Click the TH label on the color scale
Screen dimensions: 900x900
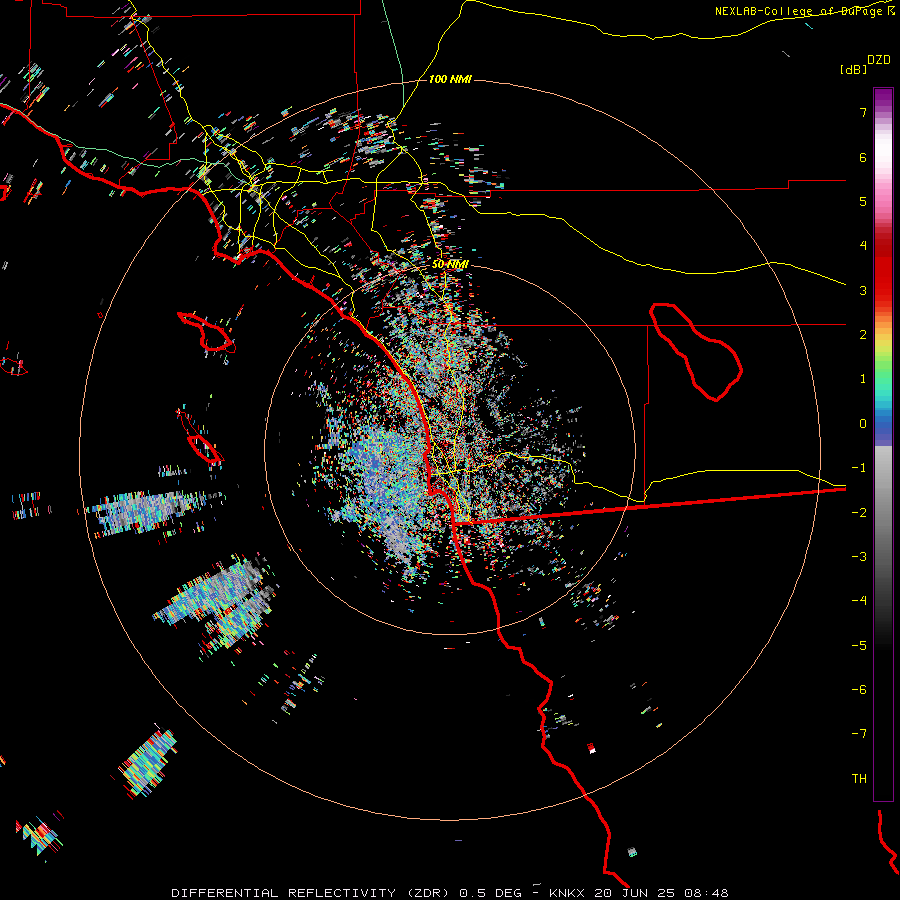pos(859,778)
